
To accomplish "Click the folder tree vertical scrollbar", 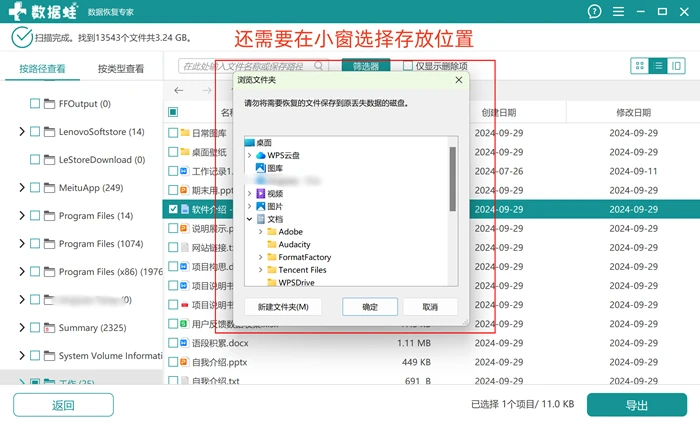I will coord(453,179).
